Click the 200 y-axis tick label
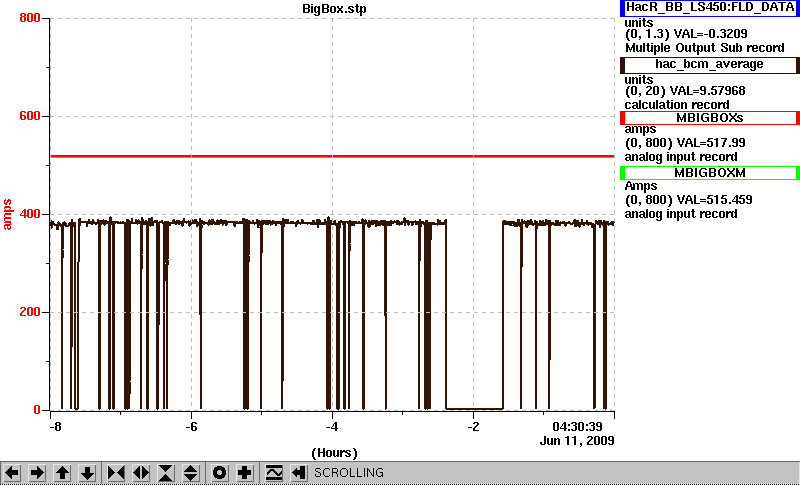The image size is (800, 485). pos(30,312)
